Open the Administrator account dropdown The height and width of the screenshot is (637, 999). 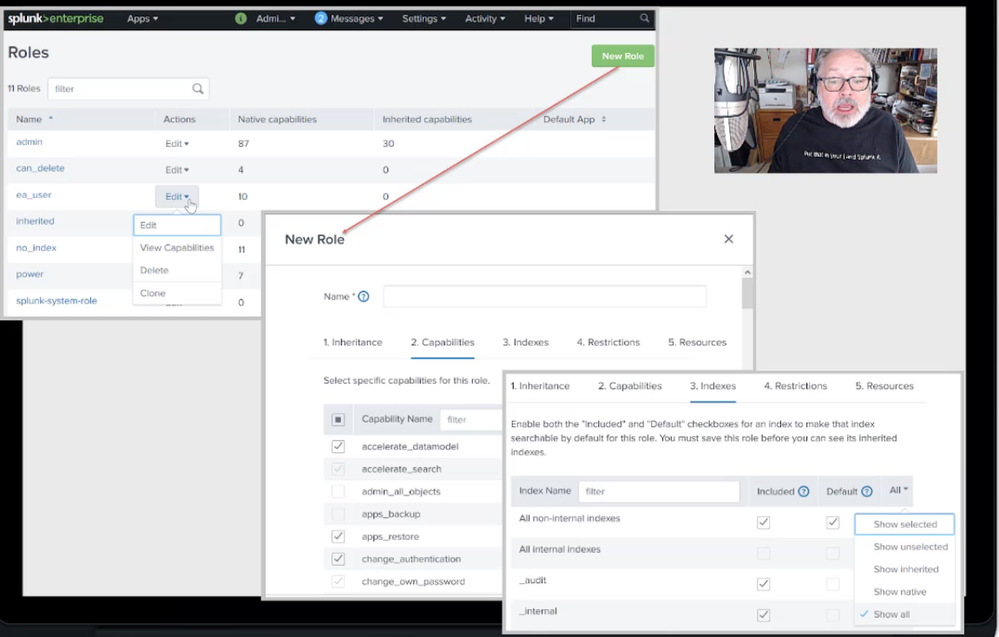(275, 18)
